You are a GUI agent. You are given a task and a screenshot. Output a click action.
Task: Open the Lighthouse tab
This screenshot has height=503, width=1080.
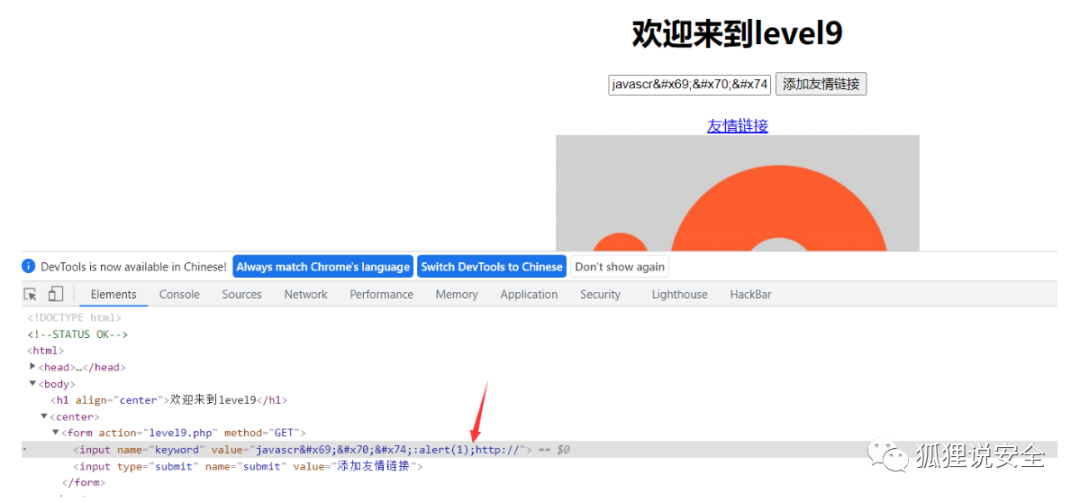[679, 294]
